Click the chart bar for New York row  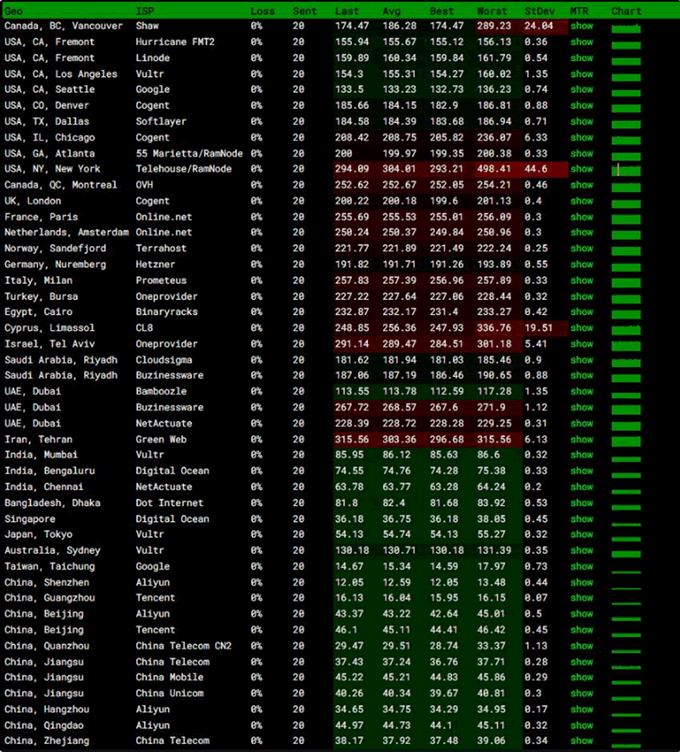pos(626,170)
